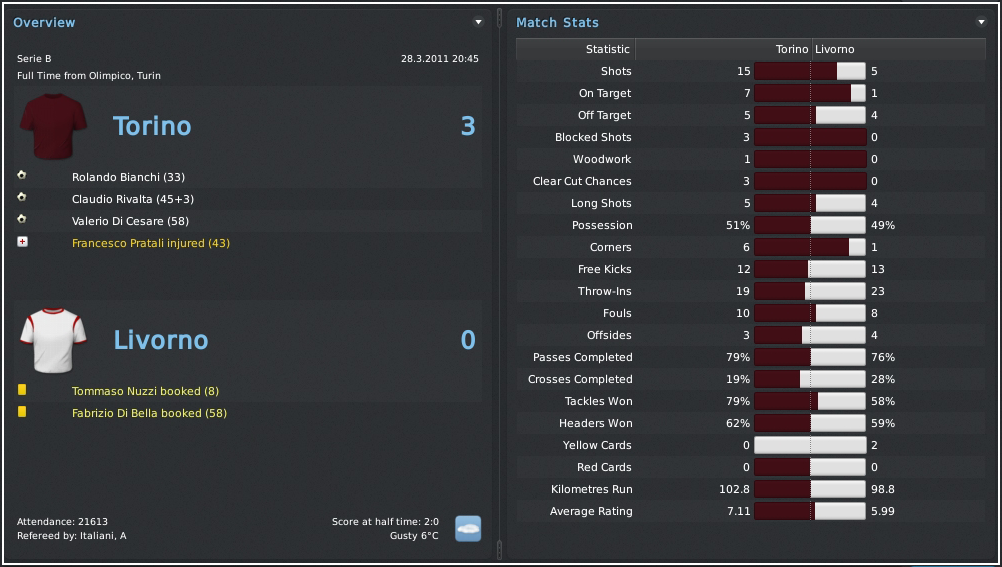Open Torino team name link
This screenshot has height=567, width=1002.
(152, 126)
